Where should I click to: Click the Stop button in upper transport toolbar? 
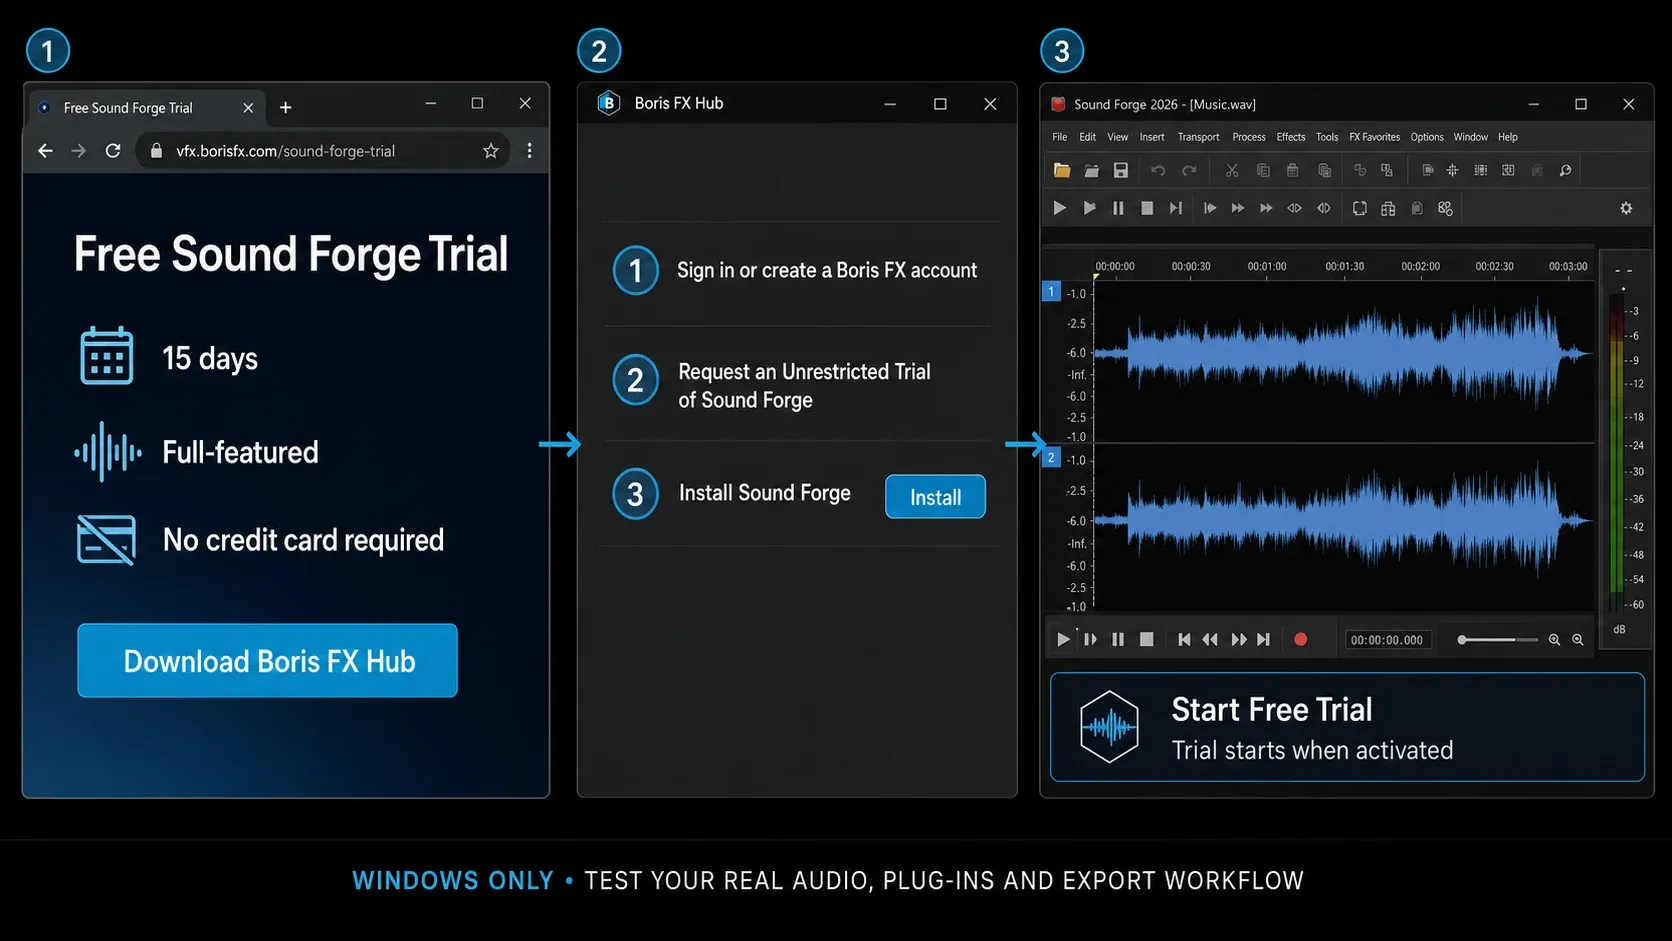point(1147,208)
